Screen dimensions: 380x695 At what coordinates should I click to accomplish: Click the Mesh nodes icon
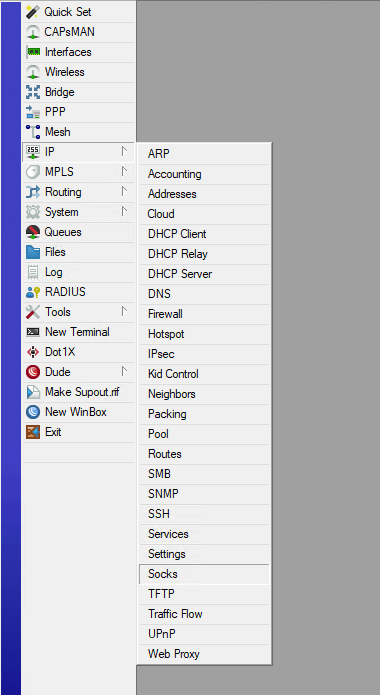[x=33, y=132]
